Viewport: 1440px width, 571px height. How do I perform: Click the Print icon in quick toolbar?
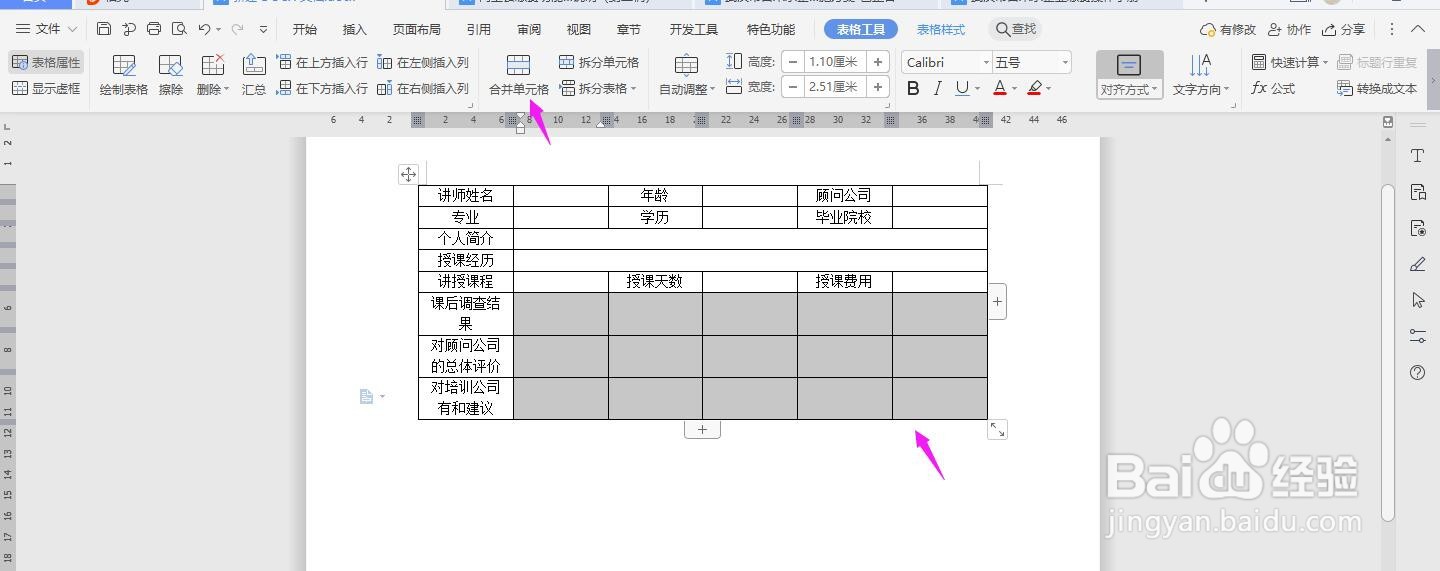[x=154, y=29]
